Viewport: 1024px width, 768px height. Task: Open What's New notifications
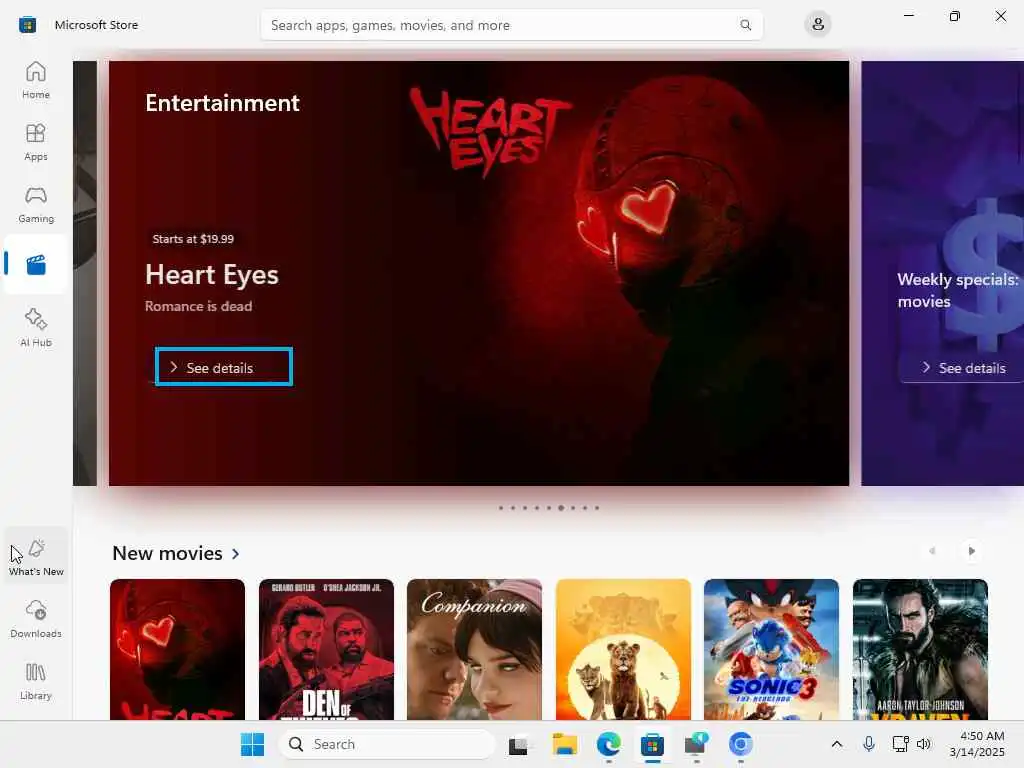[36, 556]
